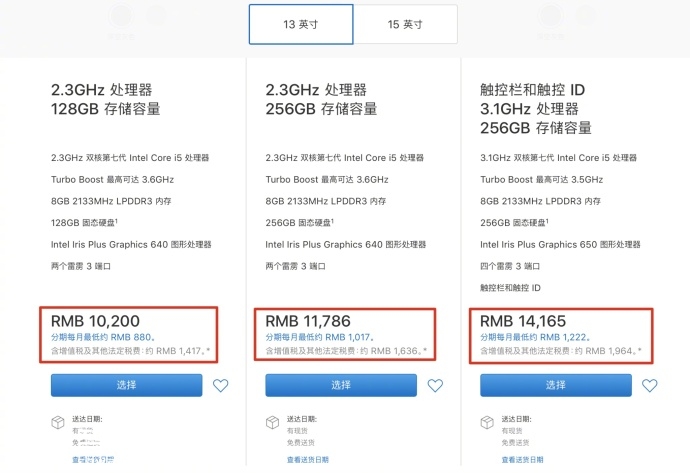Click 选择 for the 2.3GHz 256GB model
690x473 pixels.
click(341, 385)
